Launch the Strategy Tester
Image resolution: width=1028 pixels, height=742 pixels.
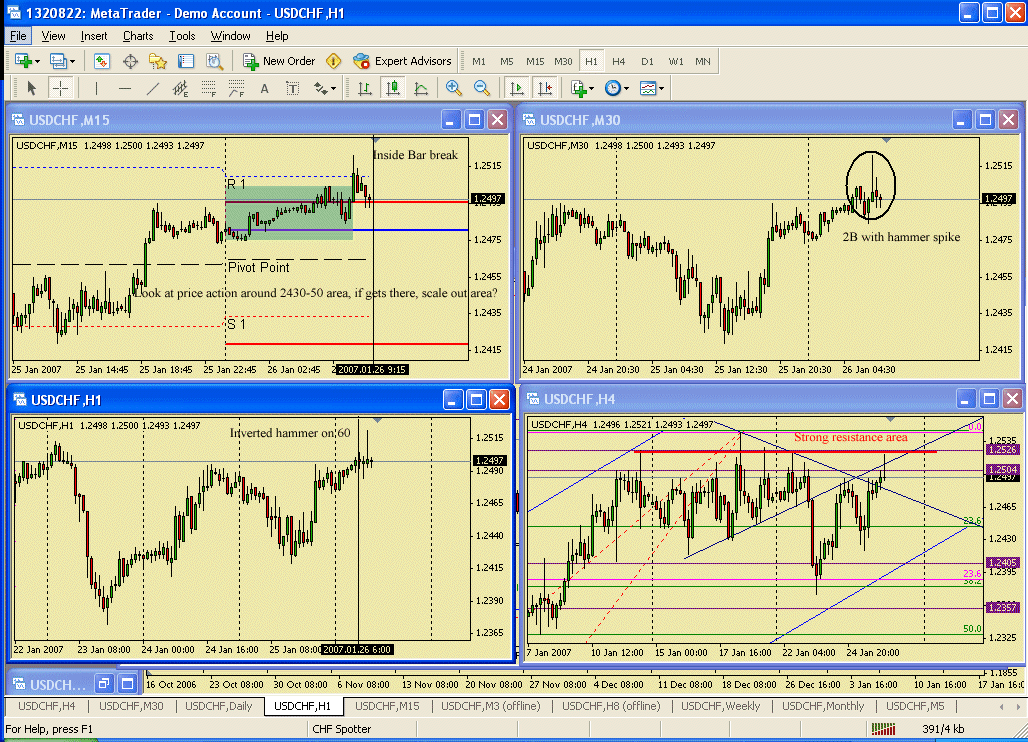[x=214, y=61]
